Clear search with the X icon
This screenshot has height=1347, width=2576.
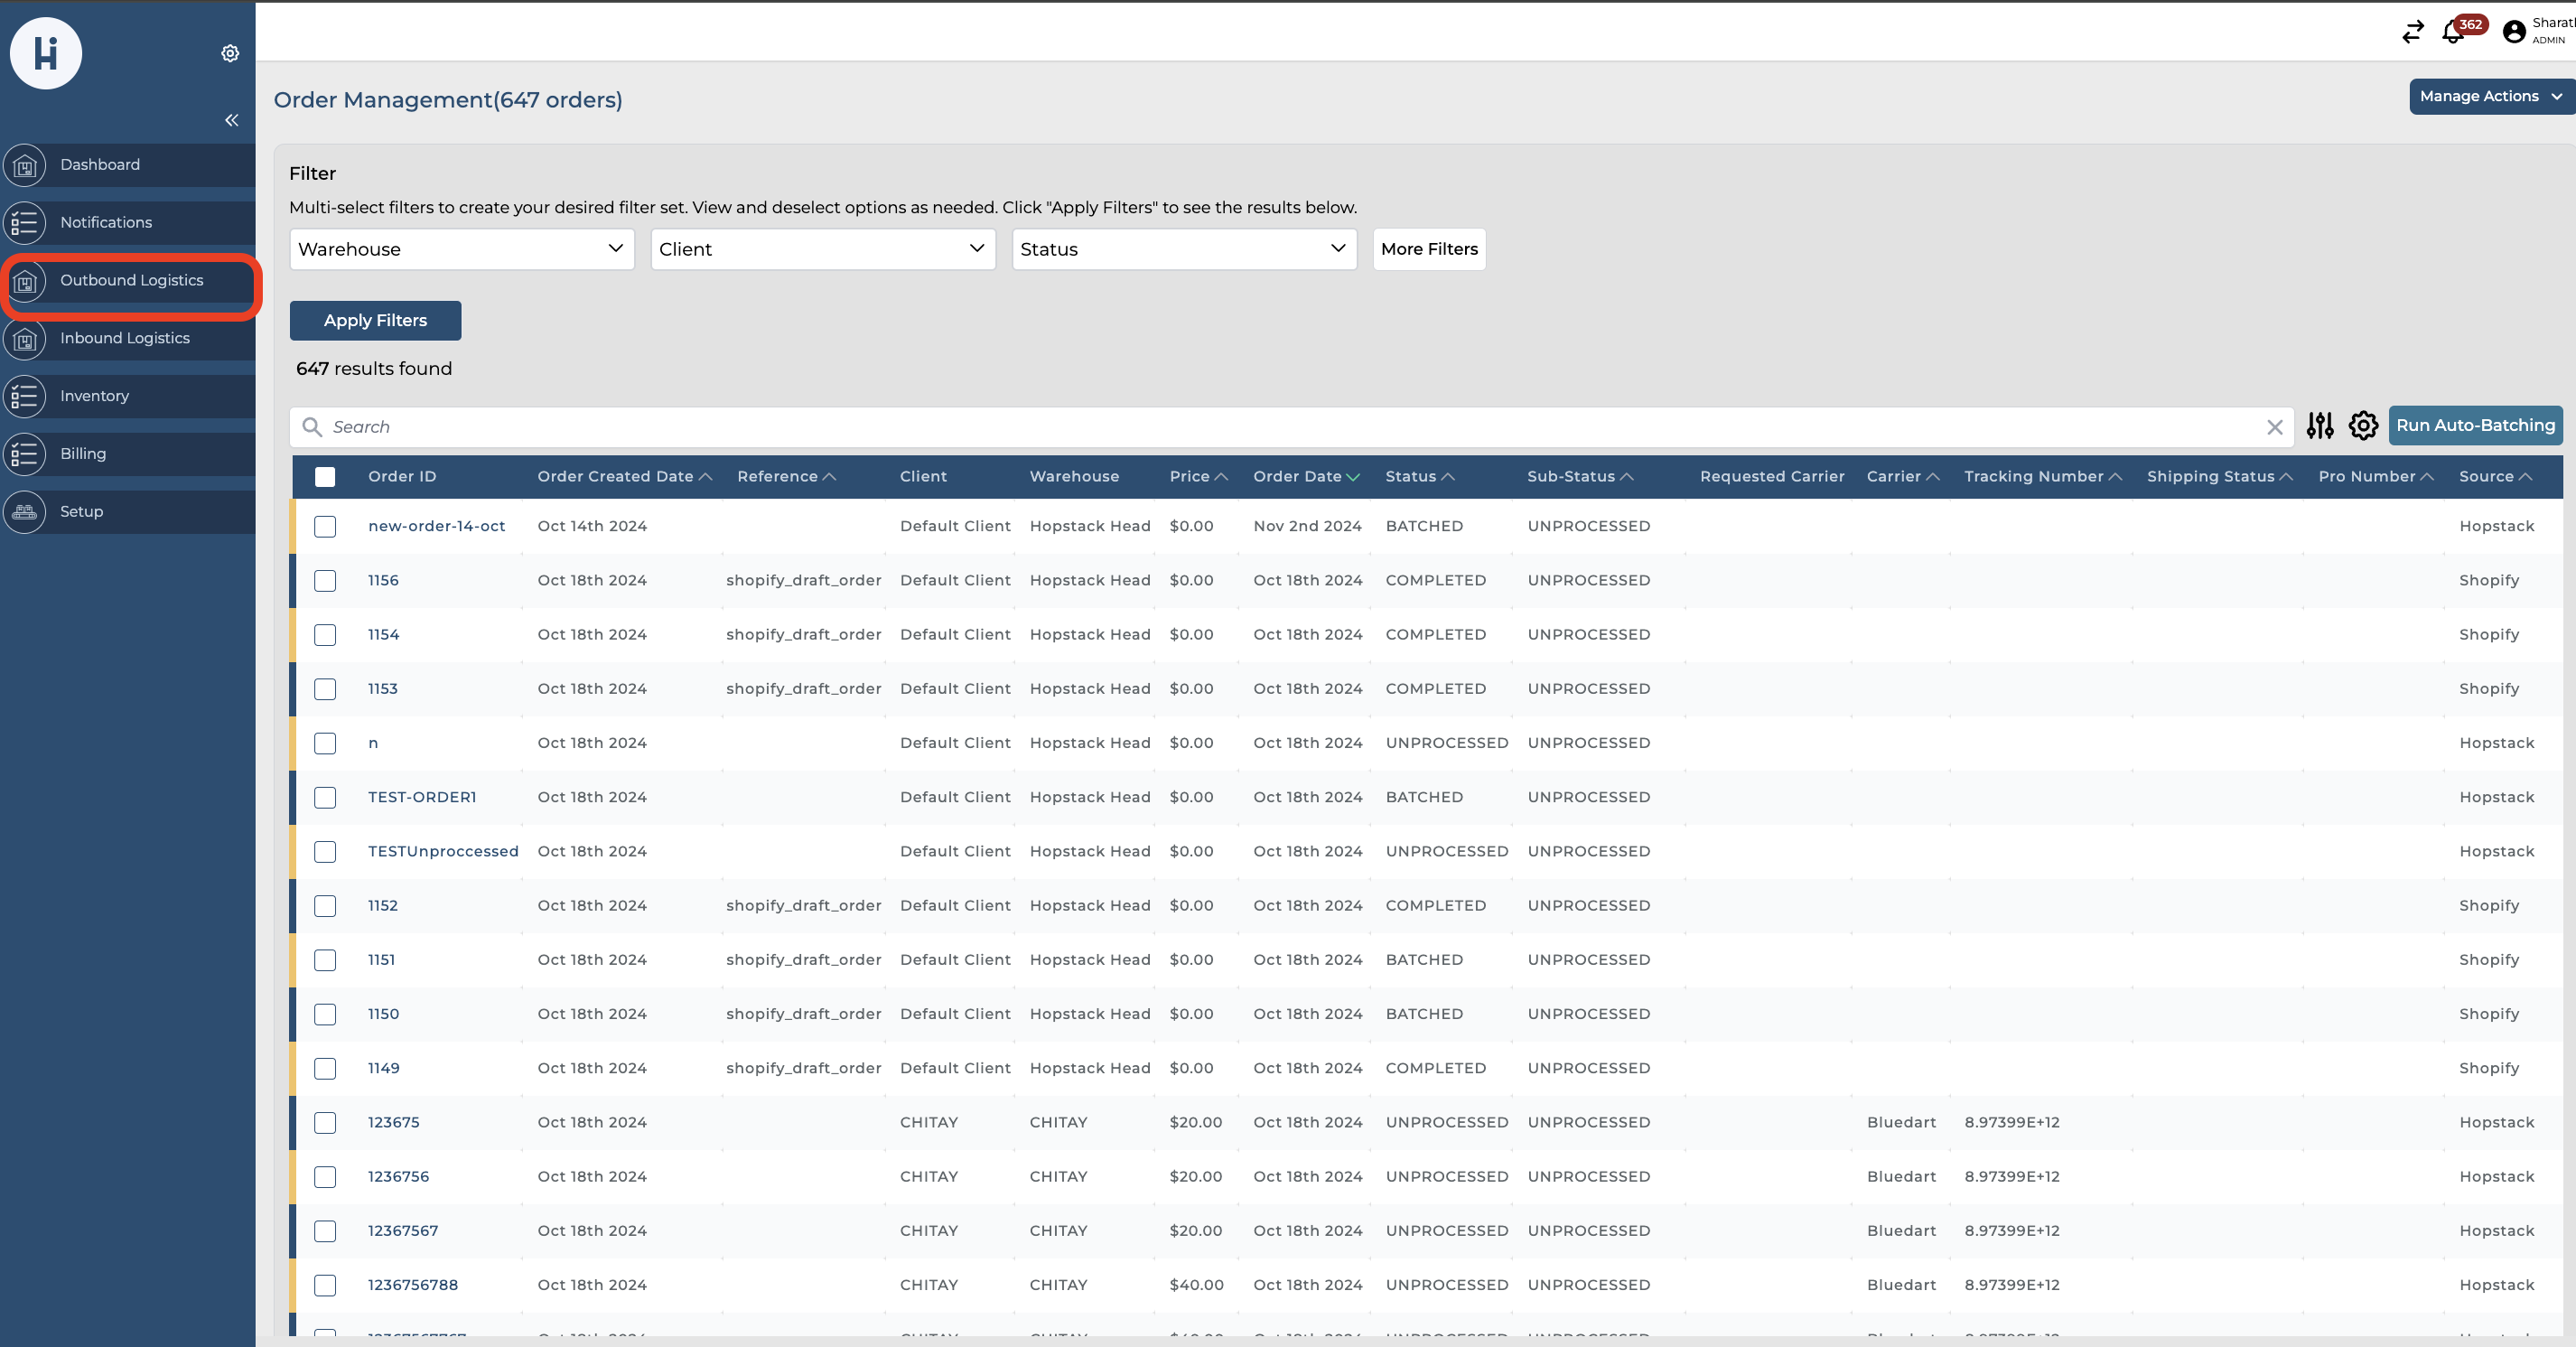click(2274, 428)
